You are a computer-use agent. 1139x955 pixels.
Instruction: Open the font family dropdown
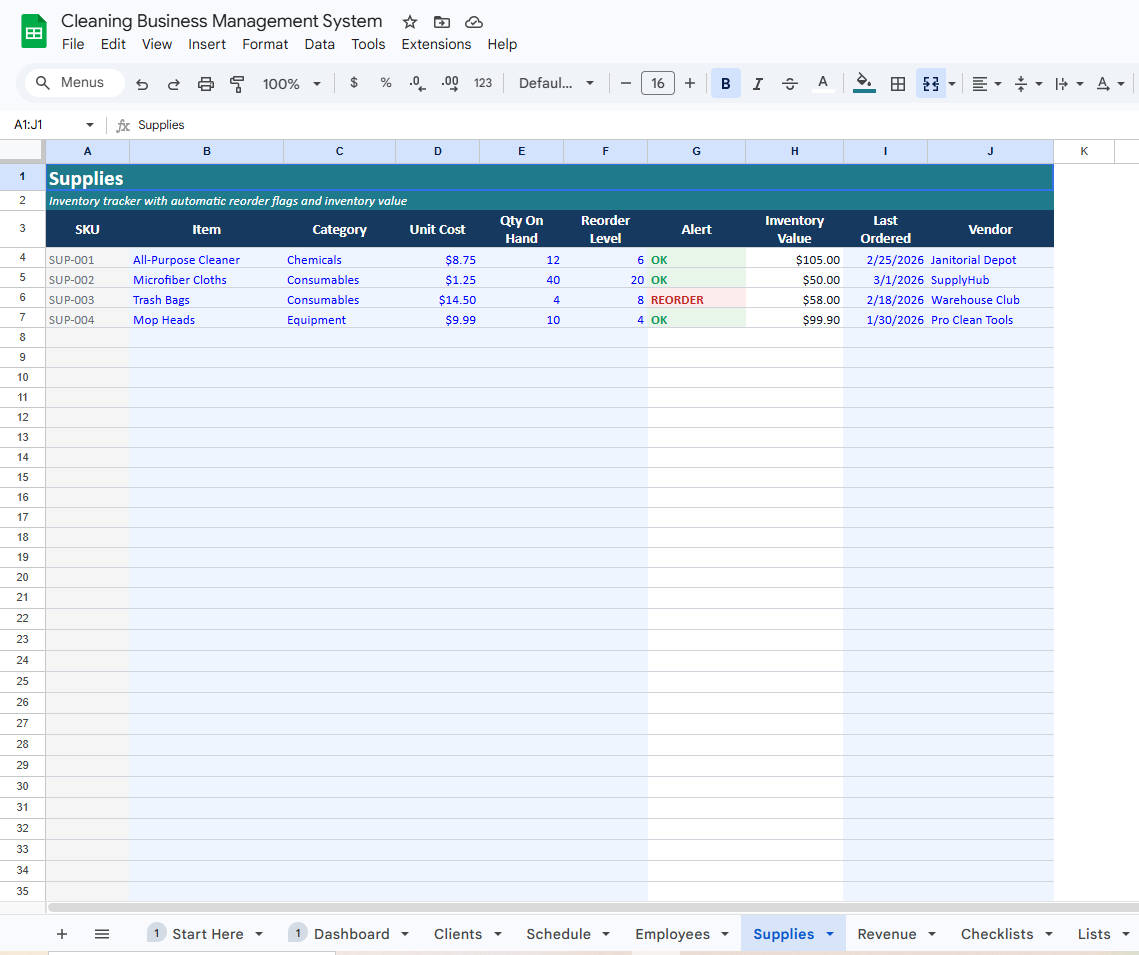click(556, 84)
